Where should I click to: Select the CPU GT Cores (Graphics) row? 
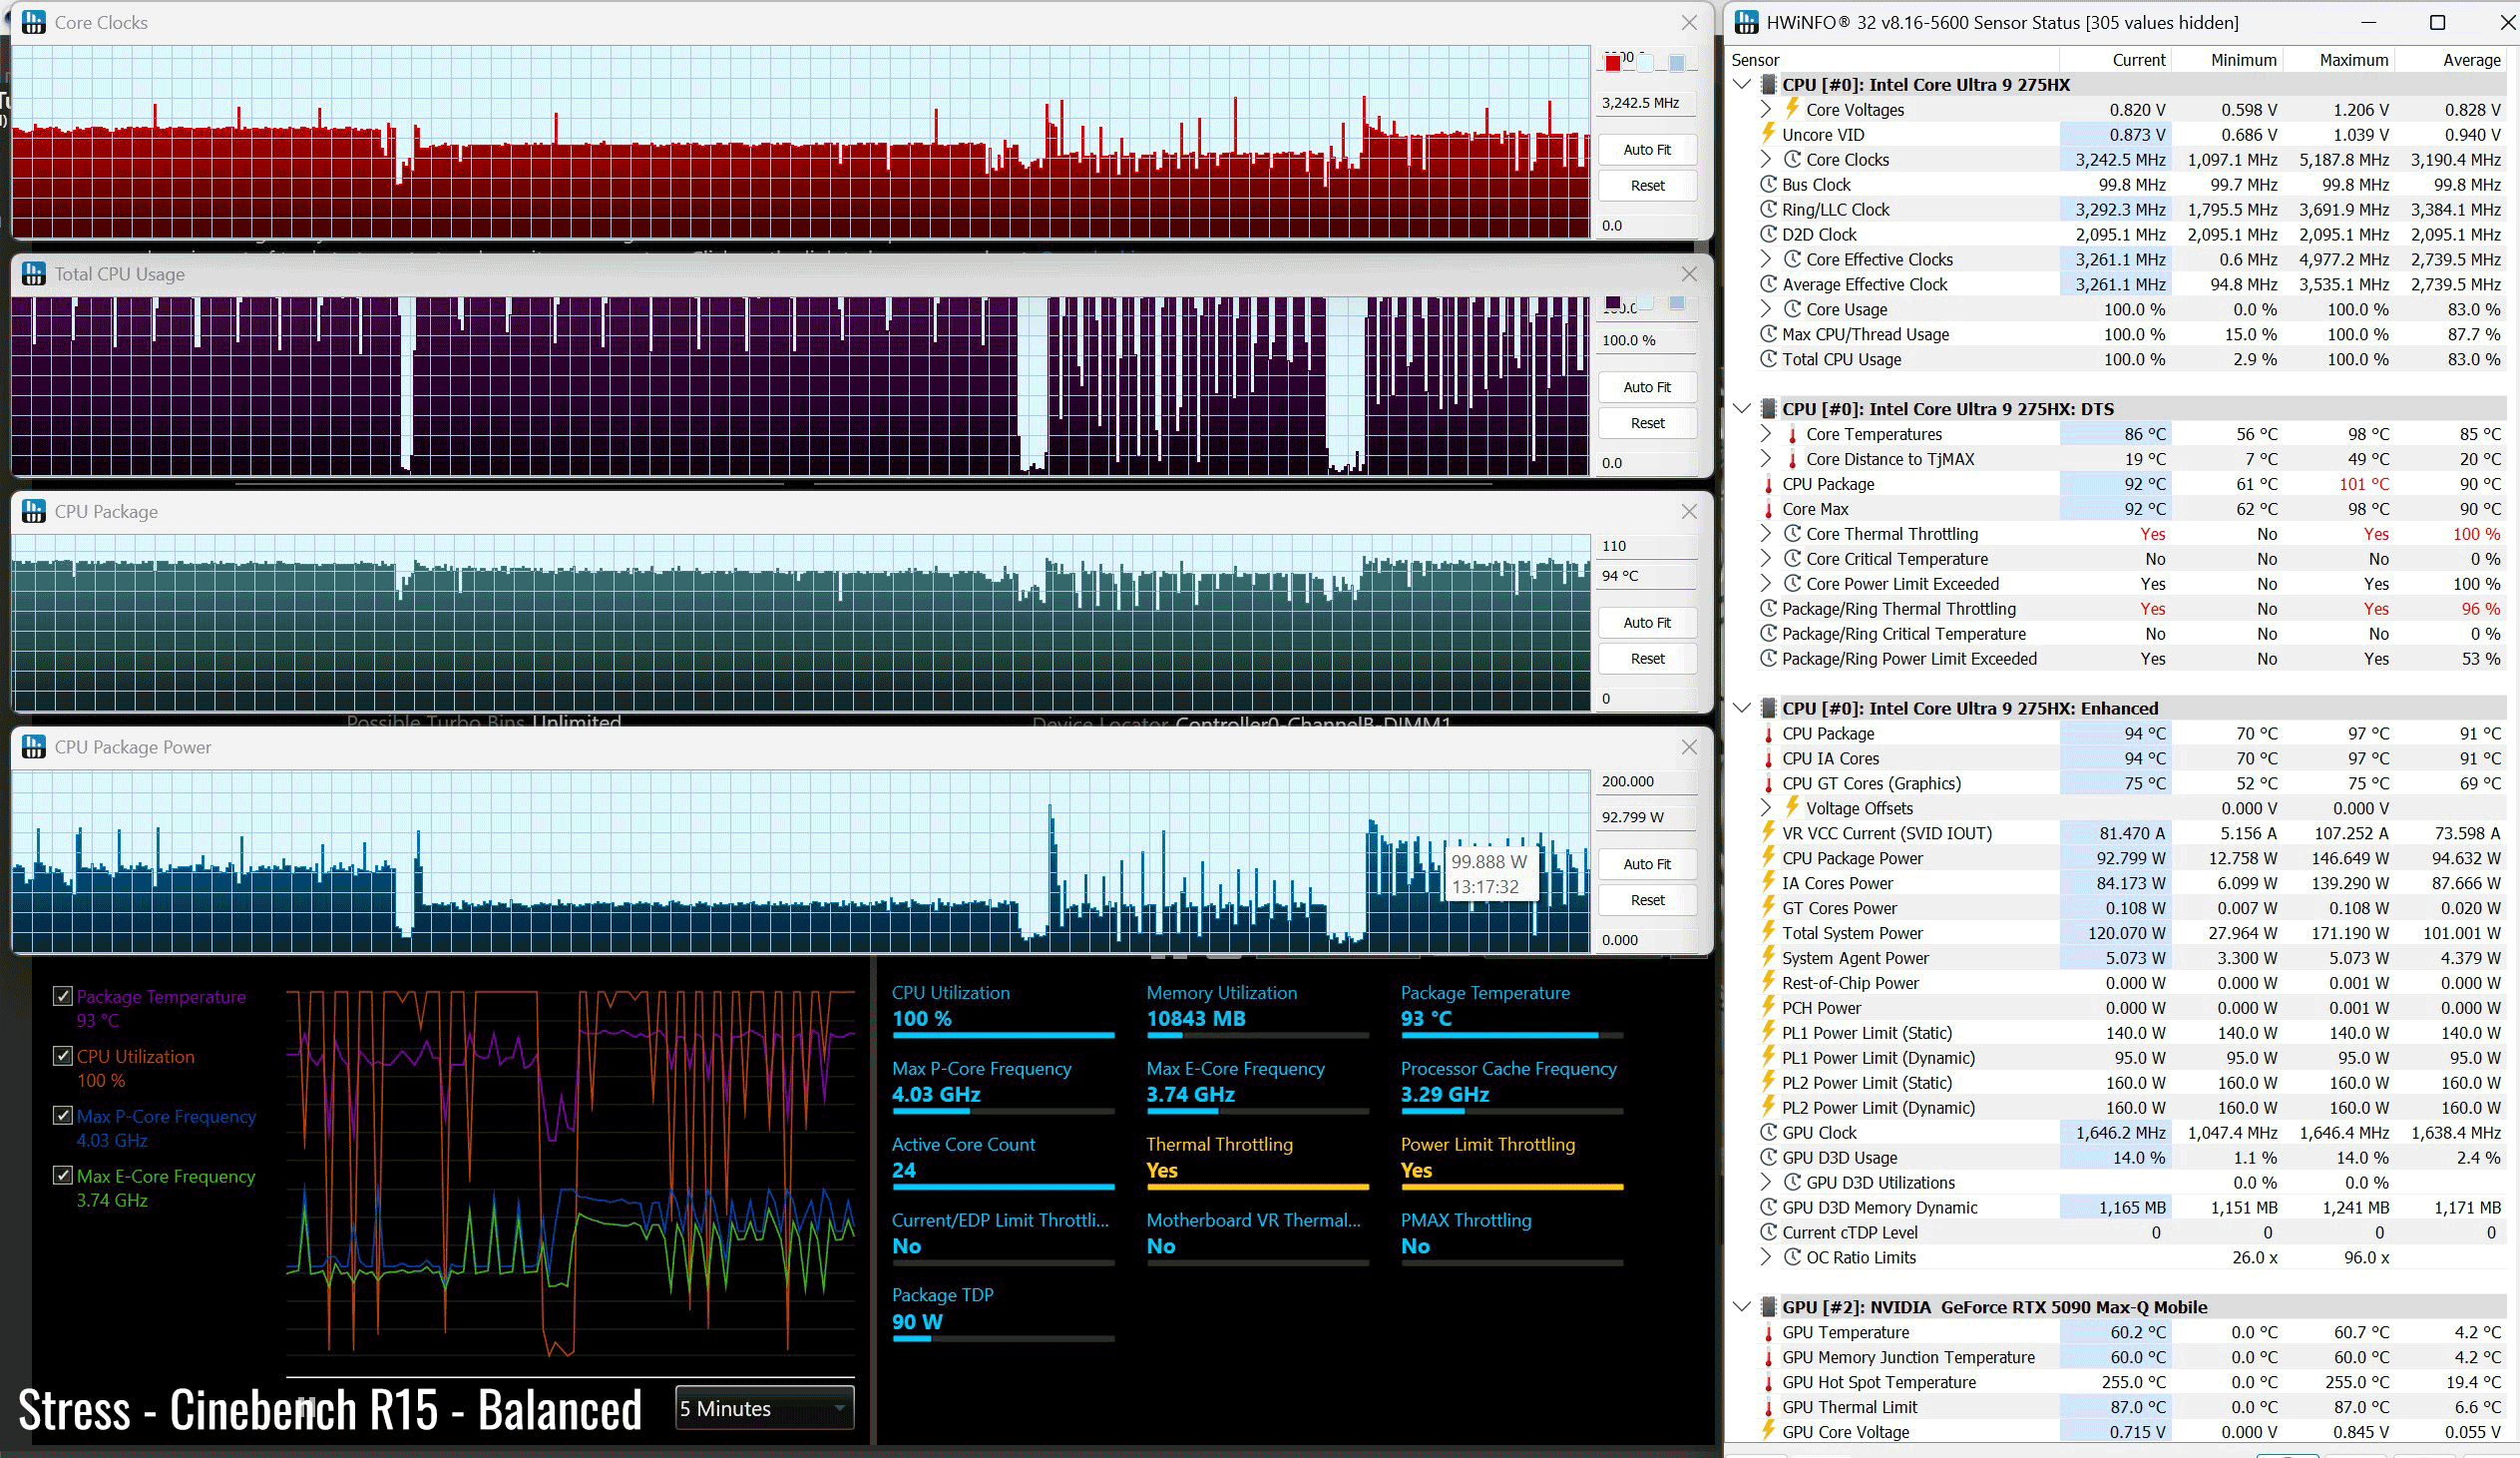(x=2130, y=783)
